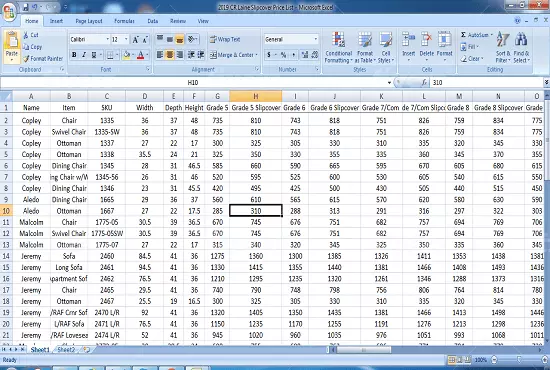This screenshot has width=550, height=370.
Task: Apply the red Font Color
Action: [140, 55]
